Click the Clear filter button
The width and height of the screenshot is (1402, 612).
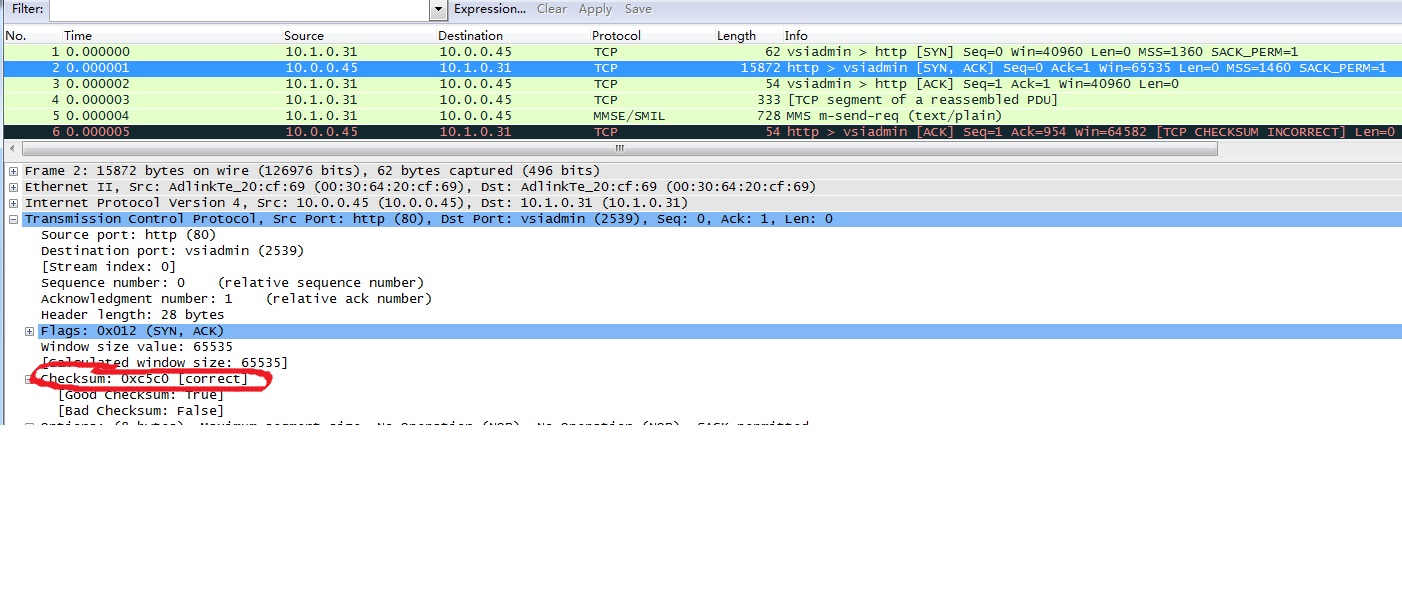(x=551, y=9)
